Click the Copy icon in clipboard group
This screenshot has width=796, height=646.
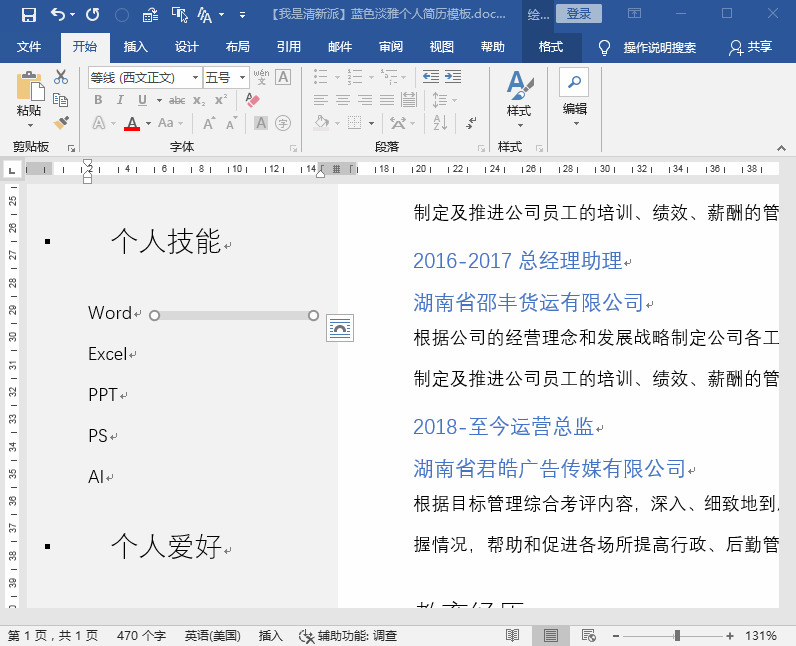tap(60, 100)
